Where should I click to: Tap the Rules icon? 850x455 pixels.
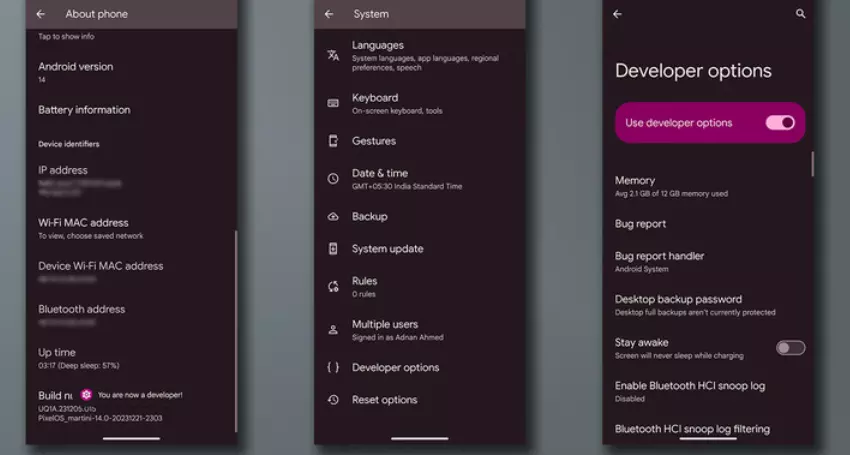pyautogui.click(x=333, y=287)
